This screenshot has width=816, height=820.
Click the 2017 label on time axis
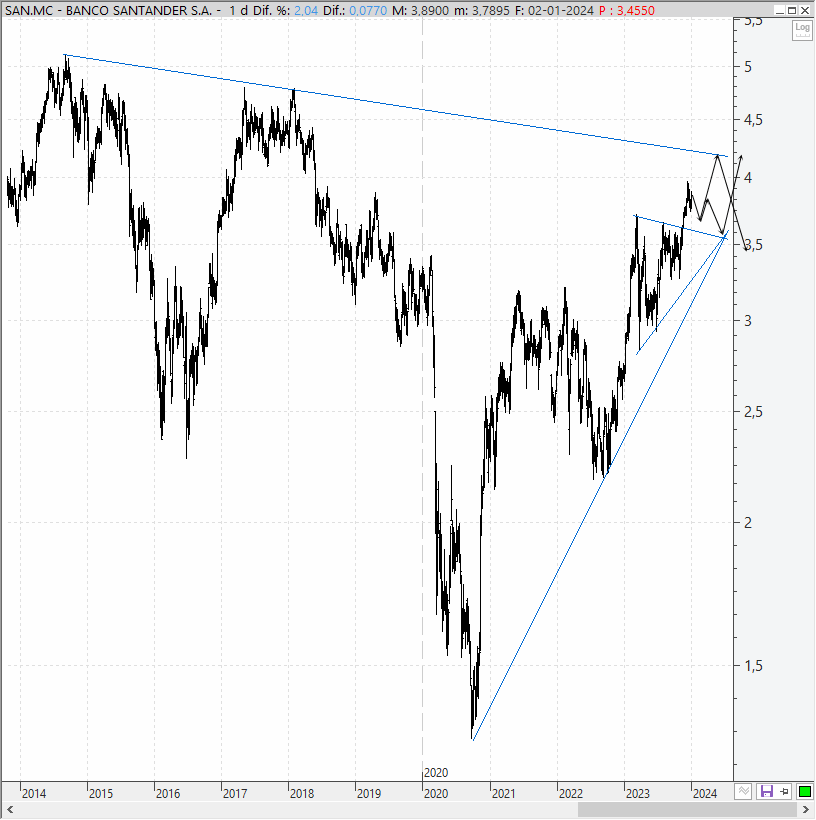(234, 794)
